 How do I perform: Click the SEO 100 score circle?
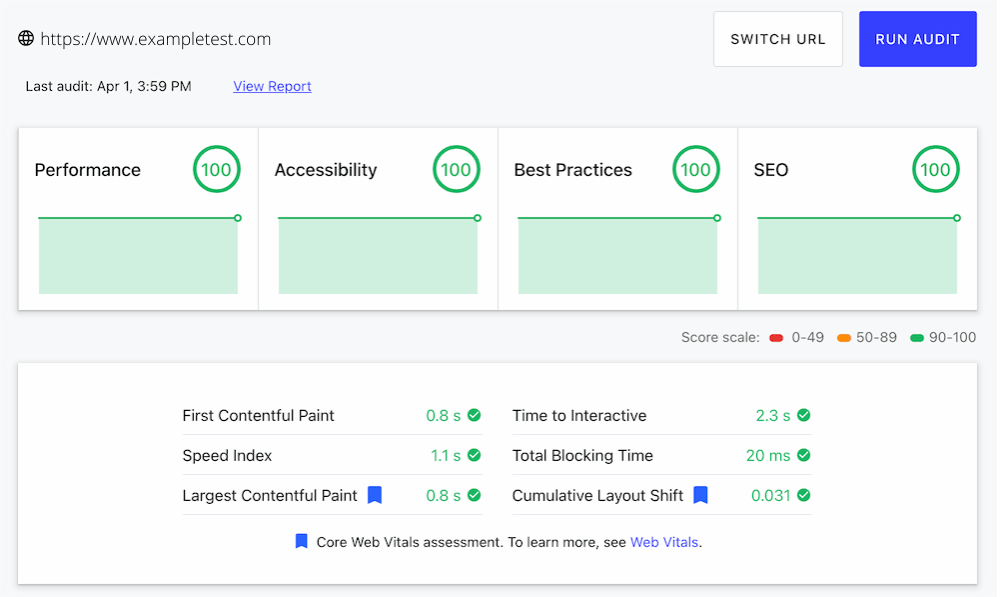(936, 170)
